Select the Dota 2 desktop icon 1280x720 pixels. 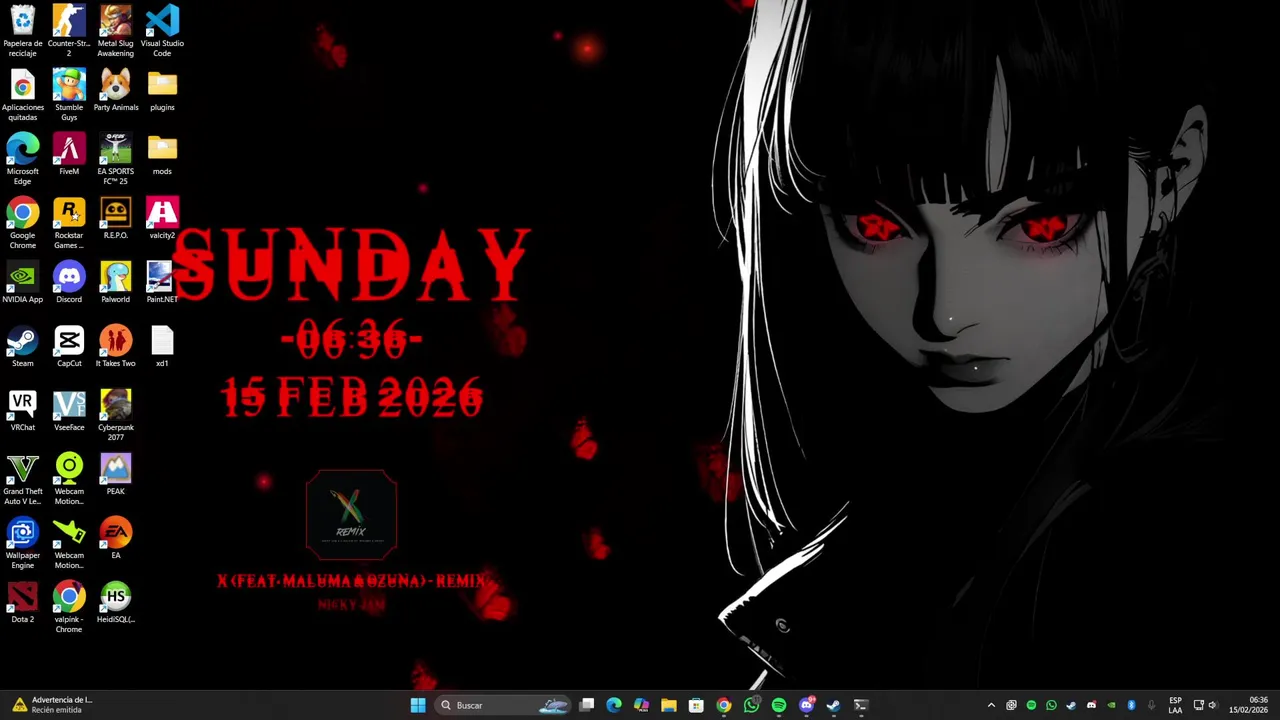22,602
